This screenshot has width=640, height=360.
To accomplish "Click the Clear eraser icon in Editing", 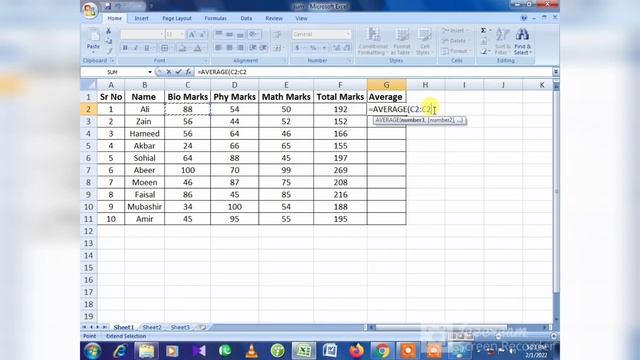I will pos(484,51).
